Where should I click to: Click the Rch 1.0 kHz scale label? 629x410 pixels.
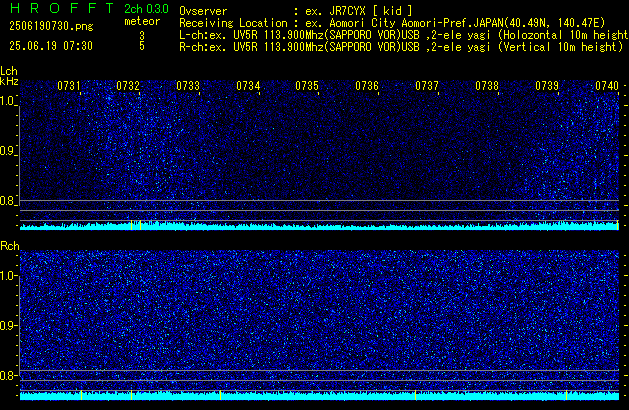click(x=8, y=276)
